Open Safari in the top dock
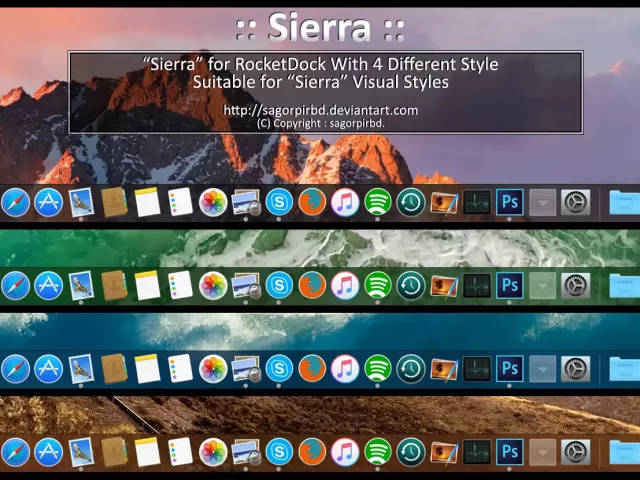This screenshot has width=640, height=480. point(15,203)
